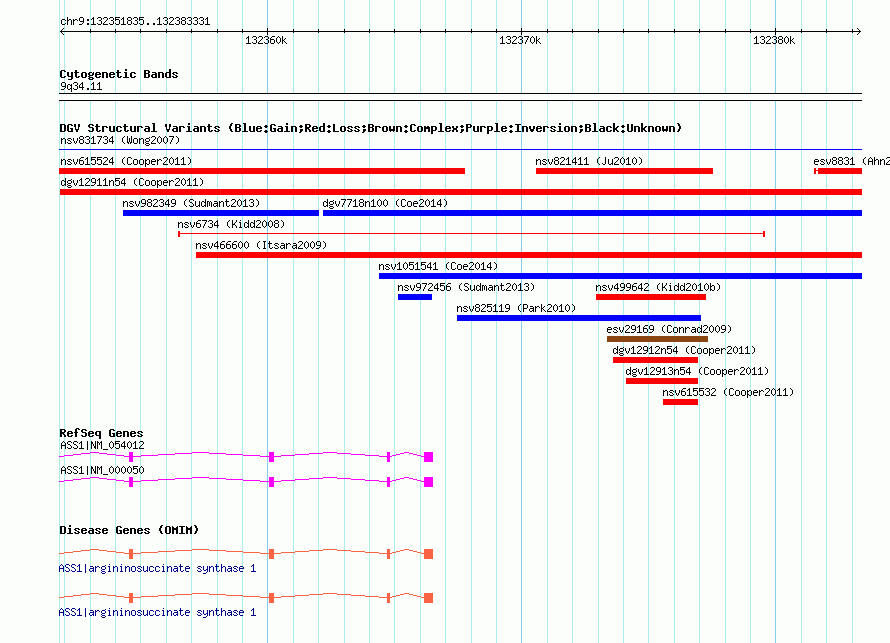The height and width of the screenshot is (643, 890).
Task: Open the esv8831 variant at right edge
Action: point(838,171)
